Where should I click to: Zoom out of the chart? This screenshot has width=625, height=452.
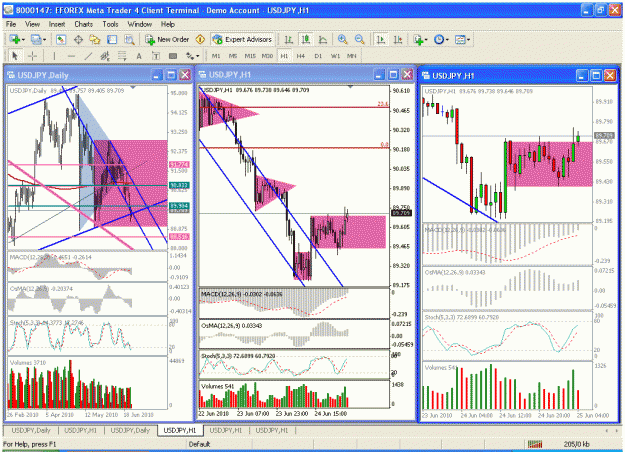(360, 39)
